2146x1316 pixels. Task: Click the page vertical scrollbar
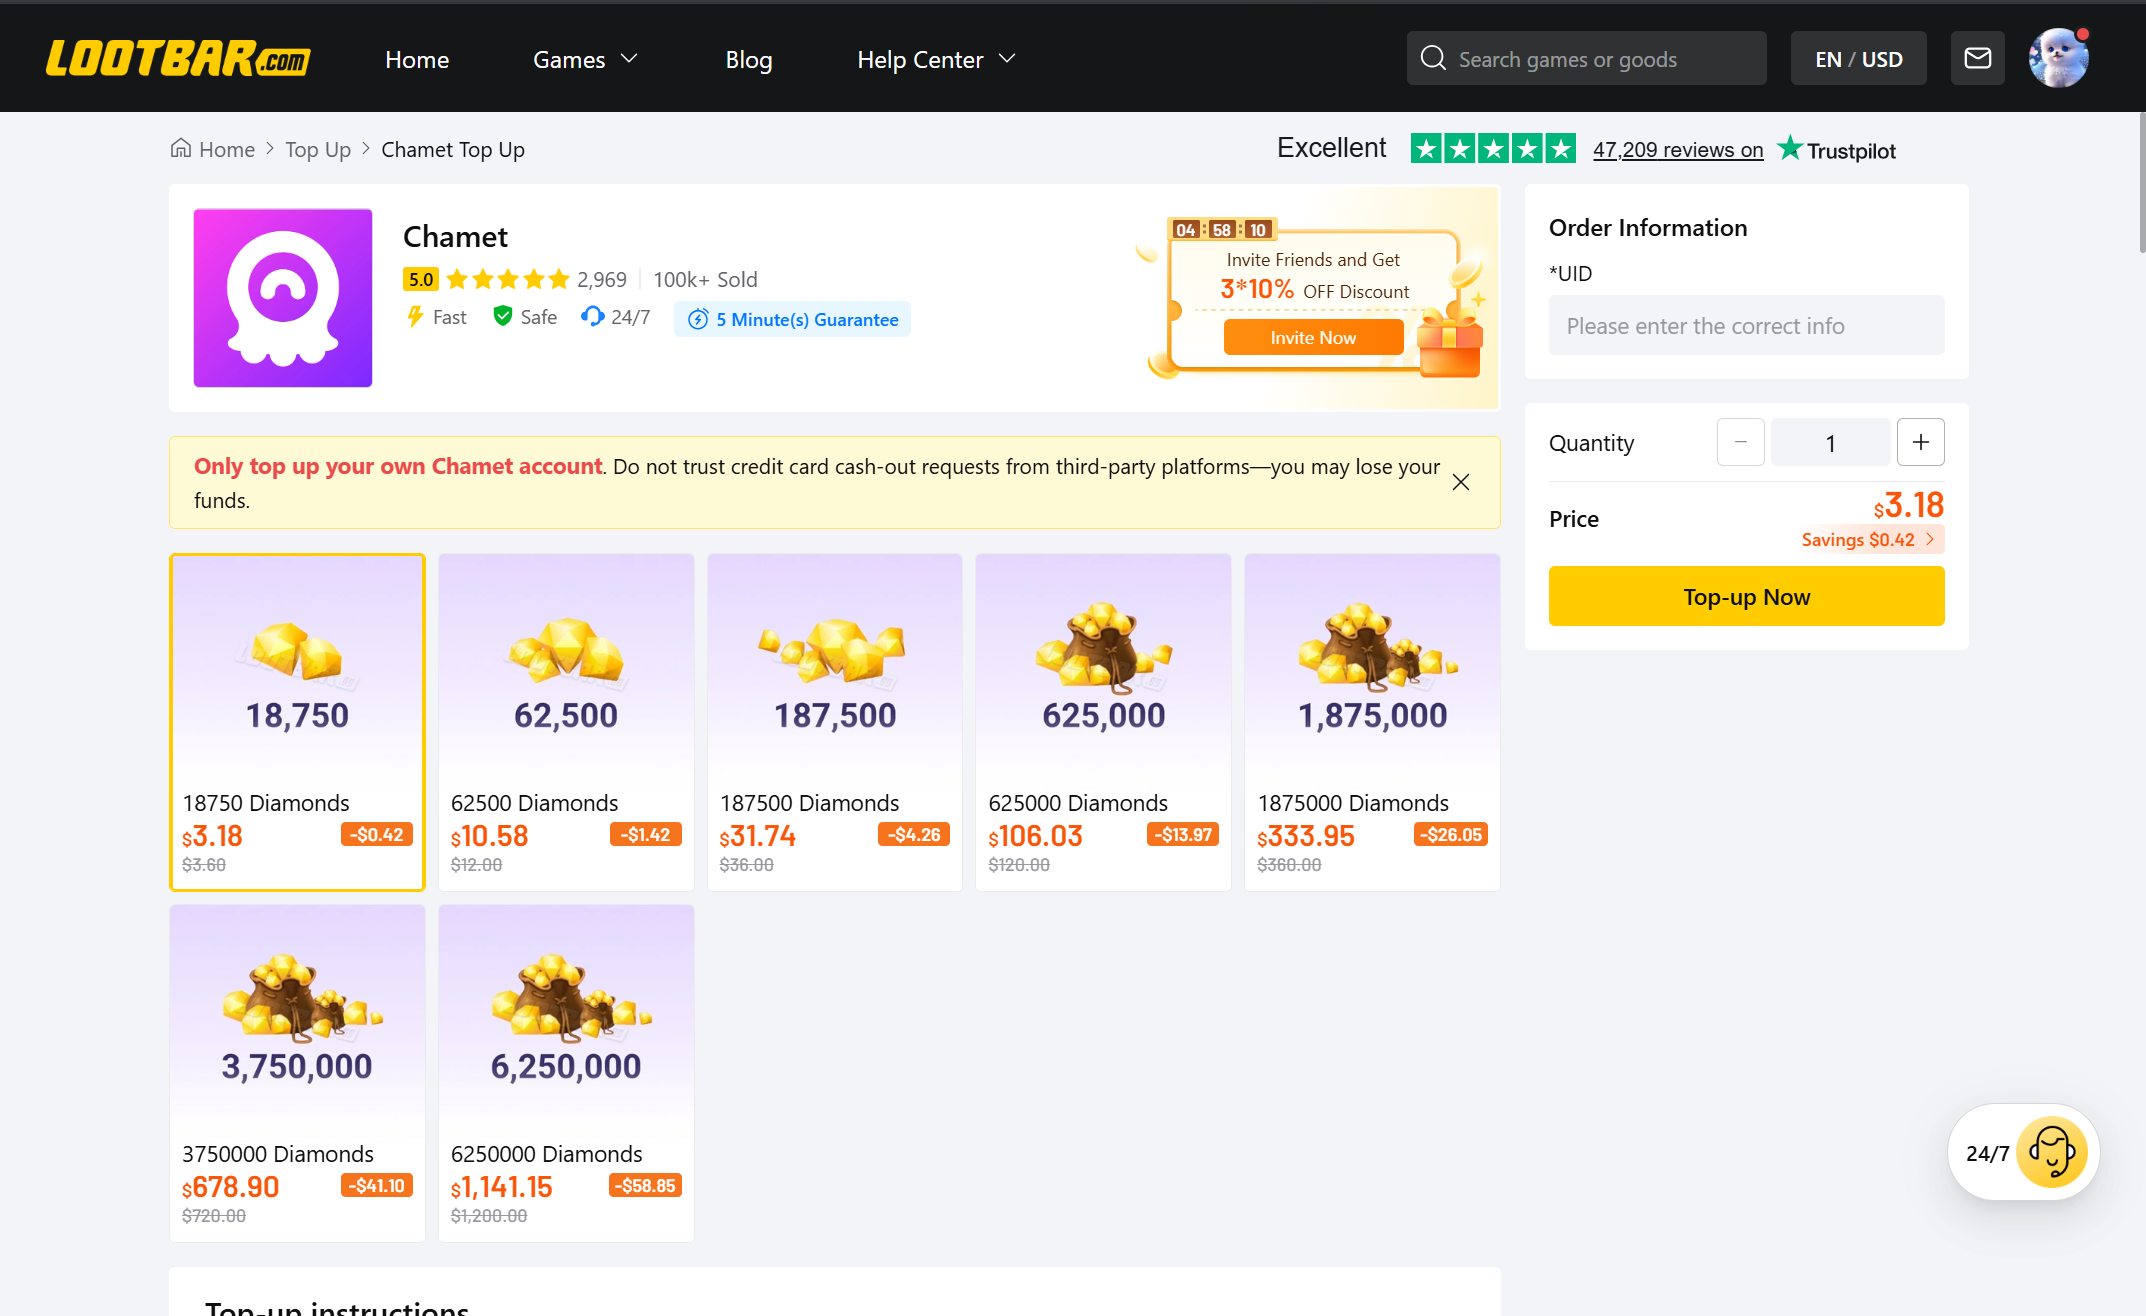pos(2141,182)
